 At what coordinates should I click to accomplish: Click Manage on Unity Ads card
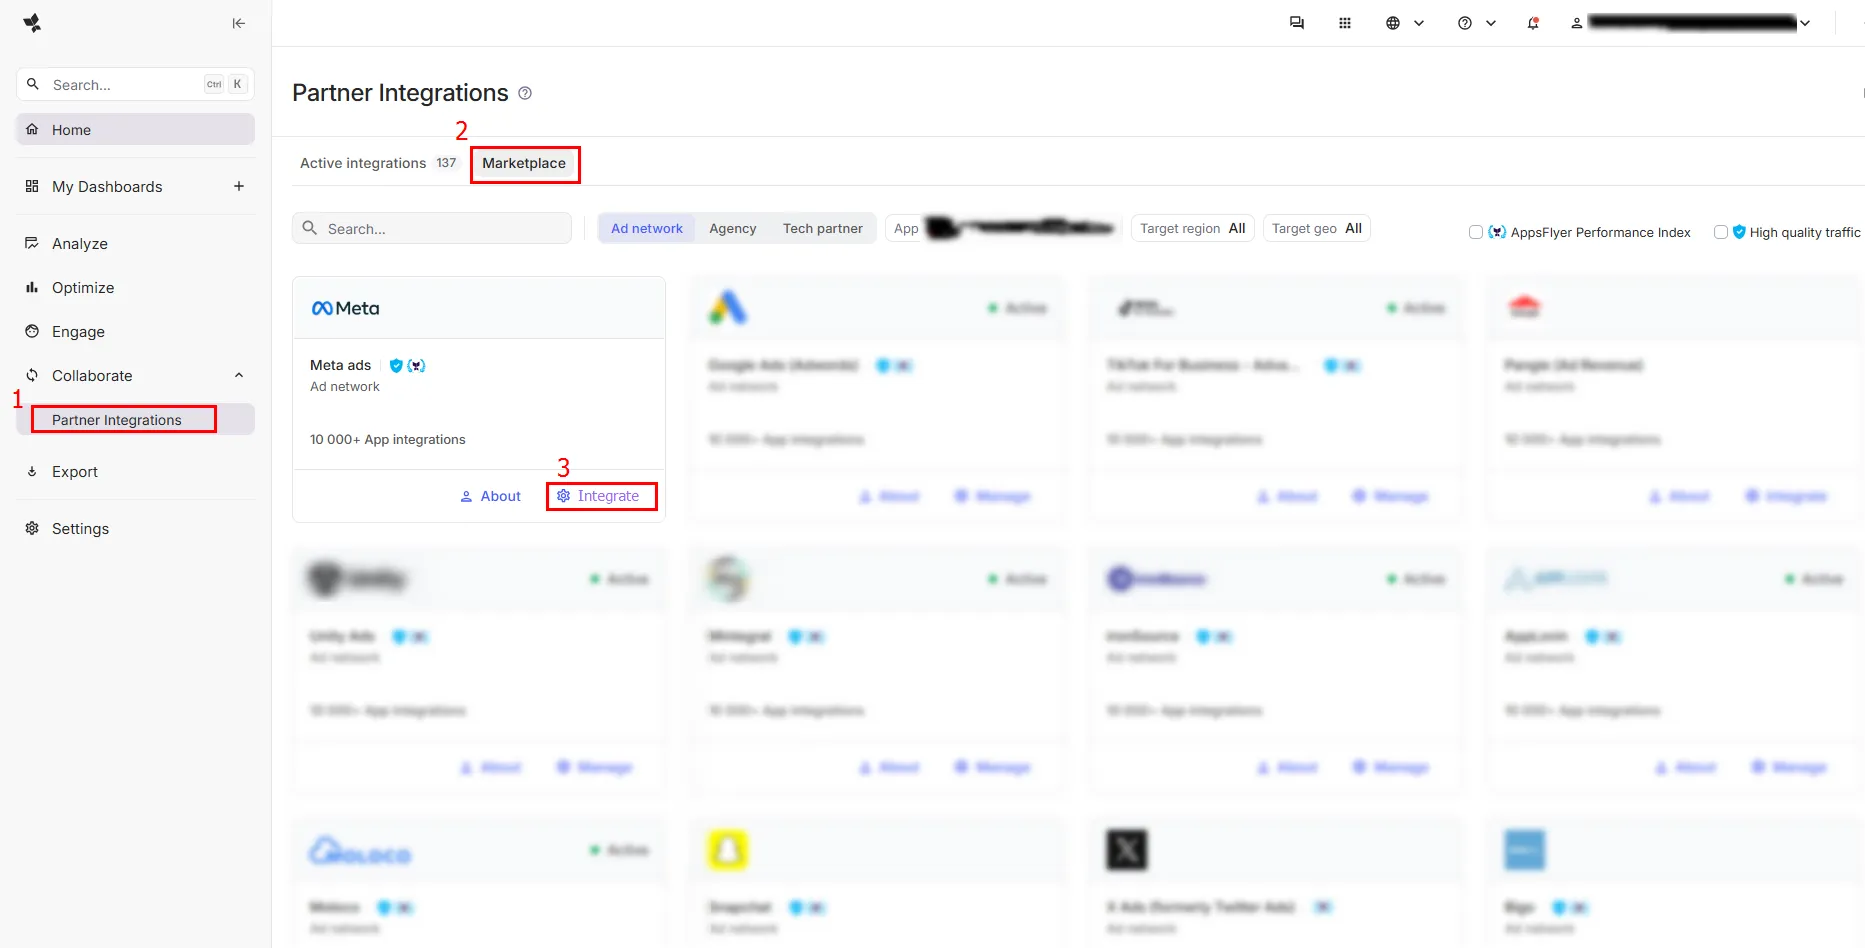594,767
